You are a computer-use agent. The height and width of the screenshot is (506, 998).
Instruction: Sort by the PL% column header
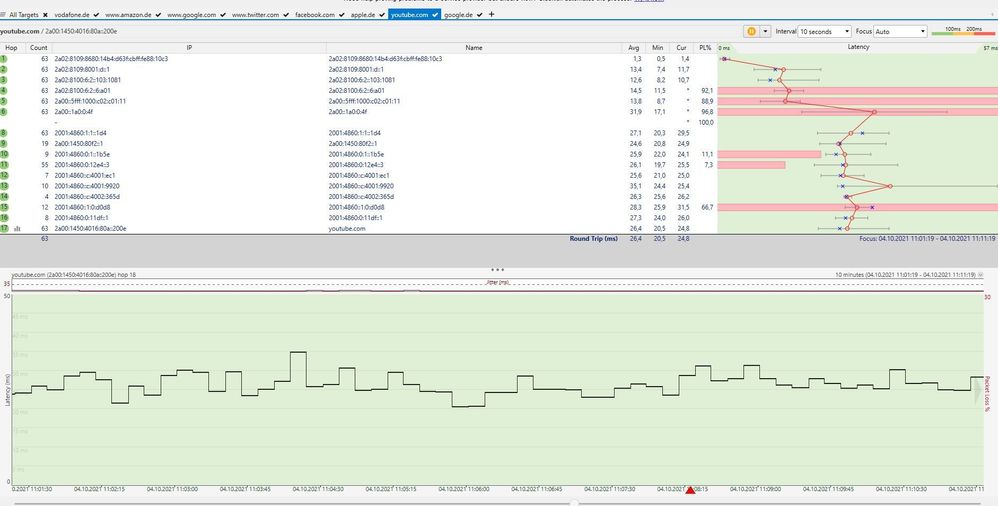point(705,48)
